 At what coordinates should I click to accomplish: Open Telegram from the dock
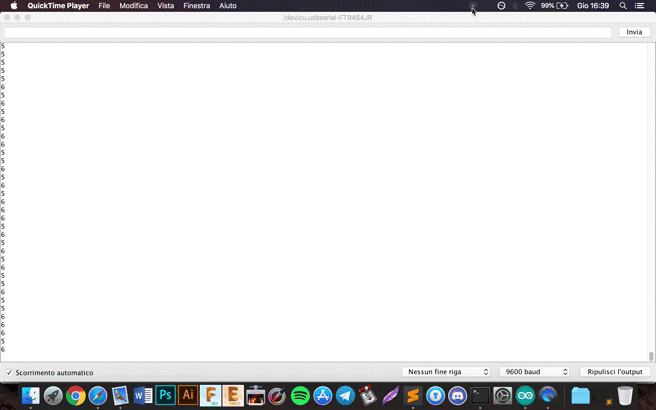(x=345, y=395)
